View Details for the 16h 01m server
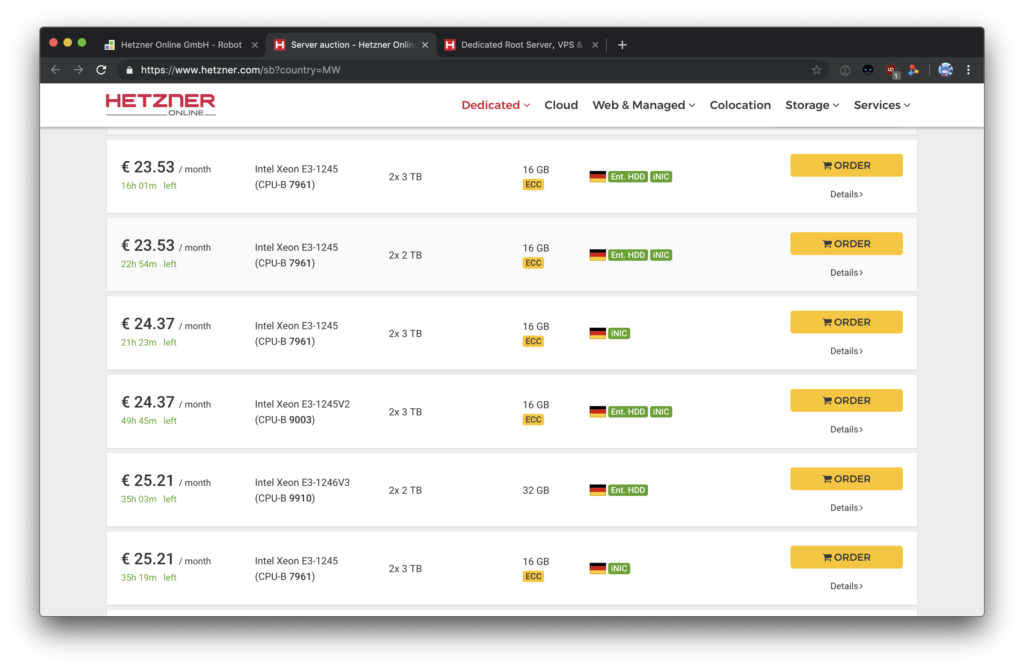 tap(846, 194)
